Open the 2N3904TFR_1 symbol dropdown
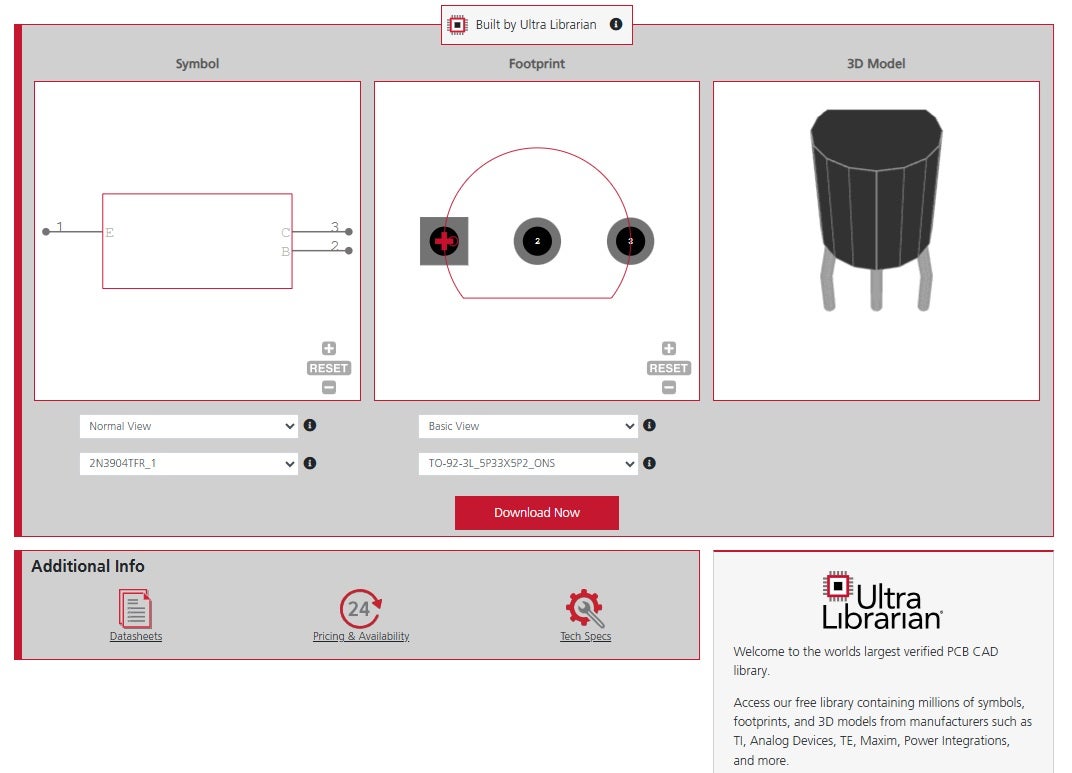 point(189,463)
